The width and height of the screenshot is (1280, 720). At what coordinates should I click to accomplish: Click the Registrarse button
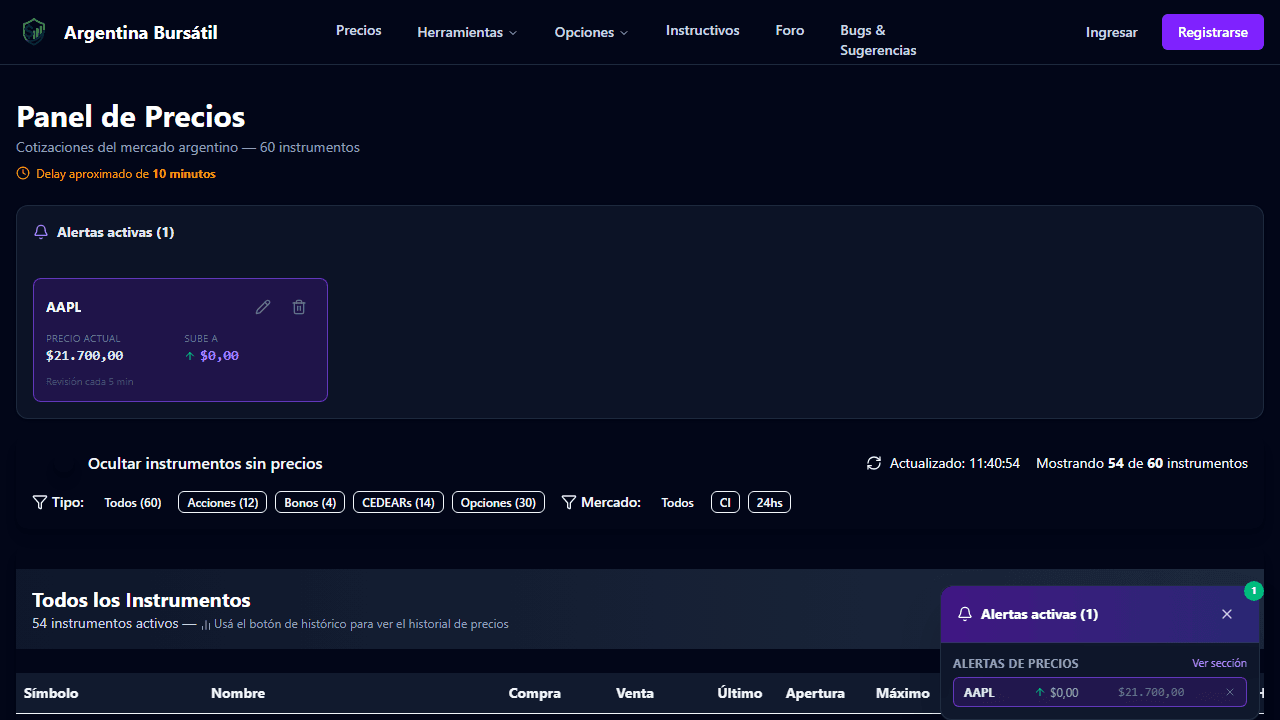[x=1213, y=32]
